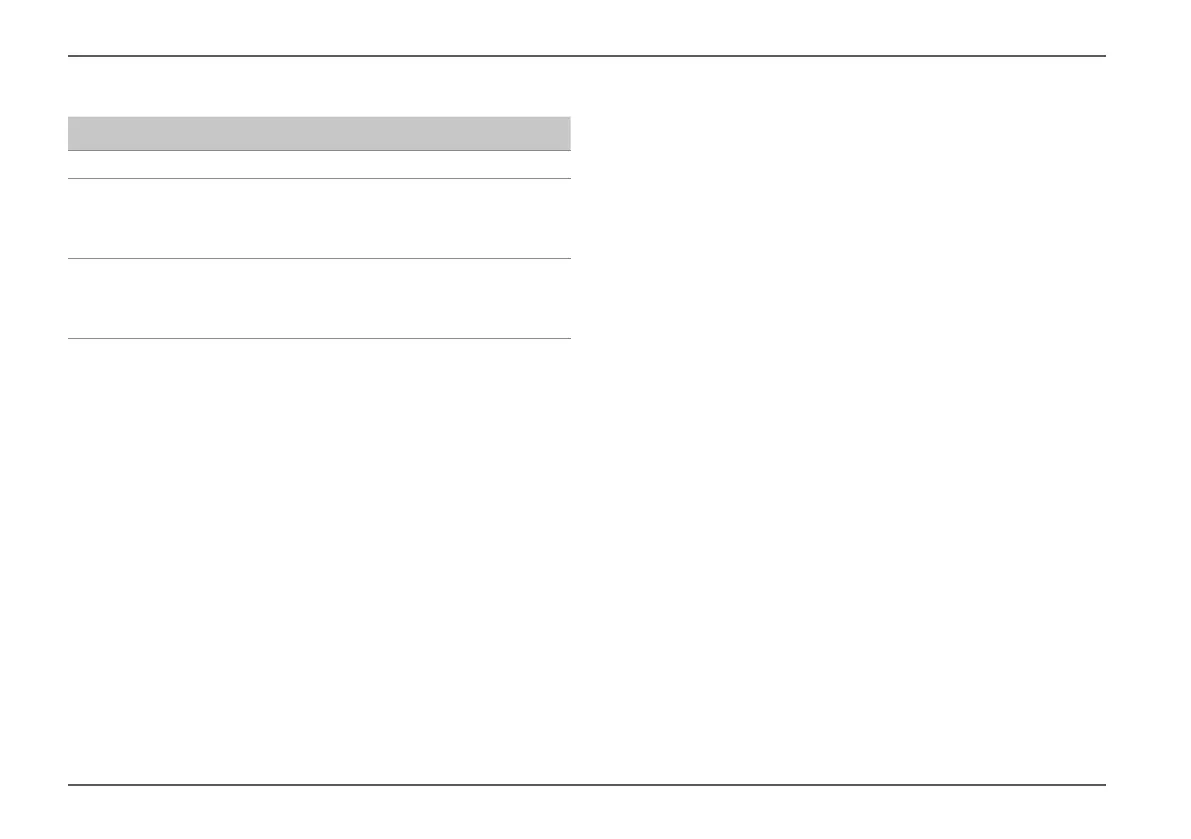Select the last tall empty table row

click(x=319, y=298)
